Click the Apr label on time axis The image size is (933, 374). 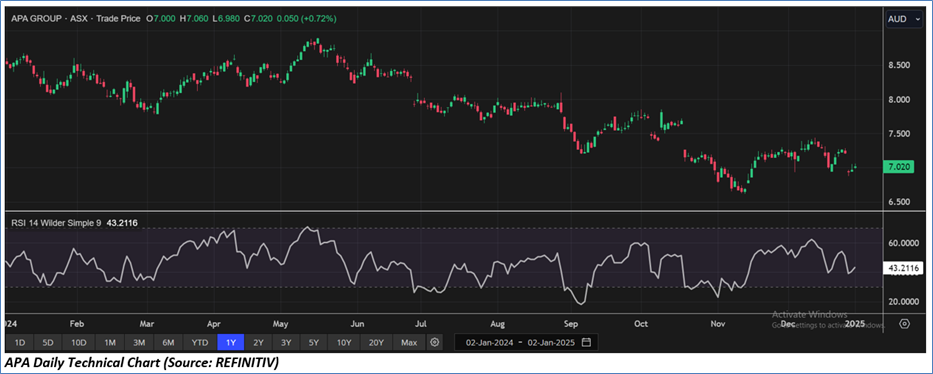tap(214, 324)
